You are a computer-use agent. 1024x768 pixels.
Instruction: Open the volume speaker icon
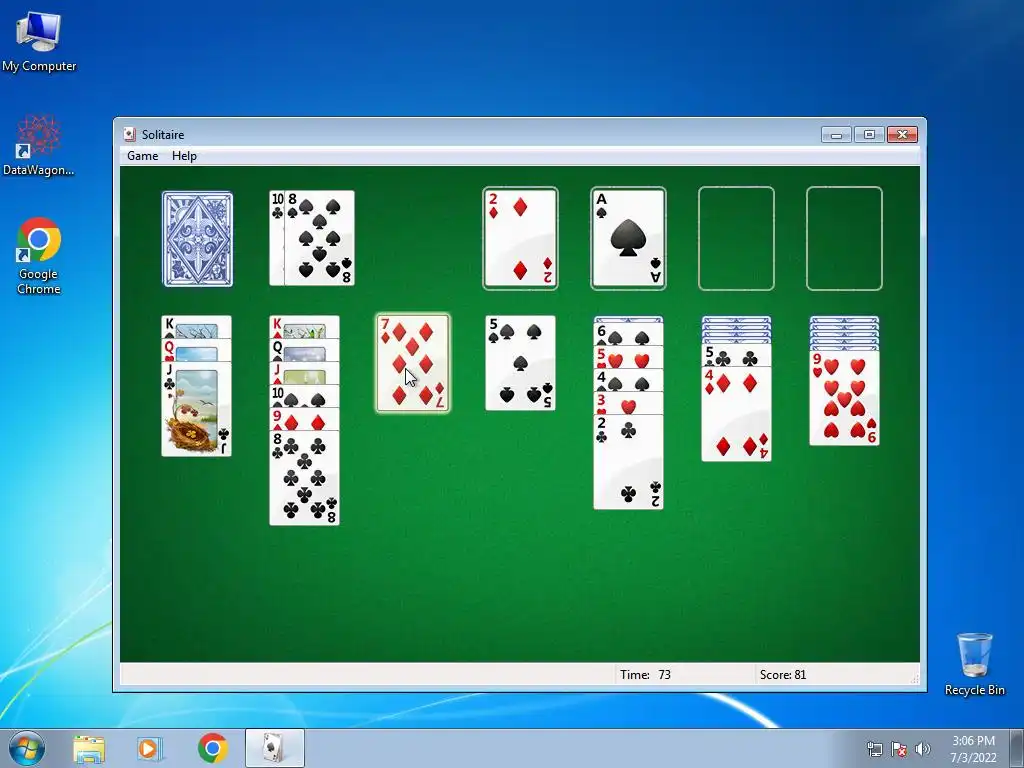[922, 749]
